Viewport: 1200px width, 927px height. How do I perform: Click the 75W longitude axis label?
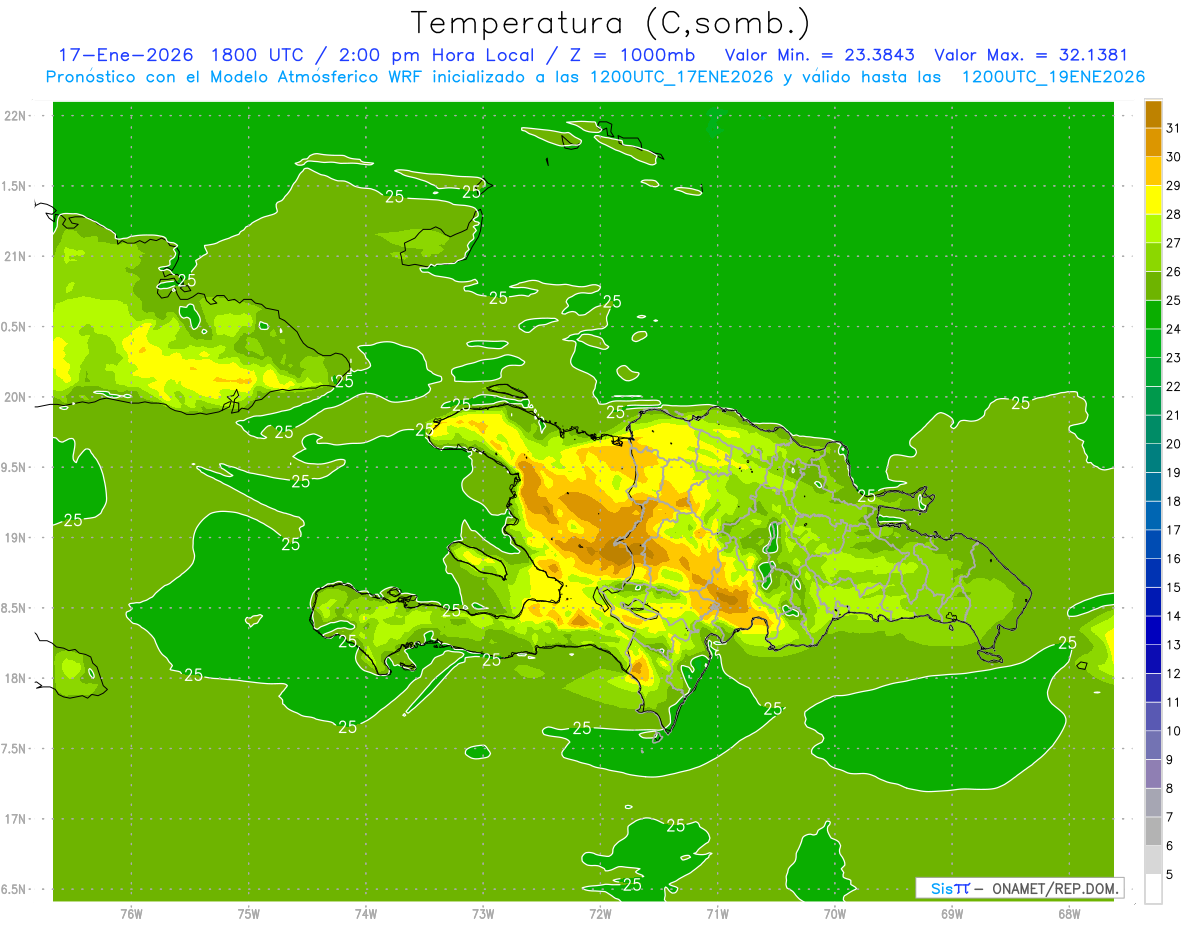pos(249,914)
